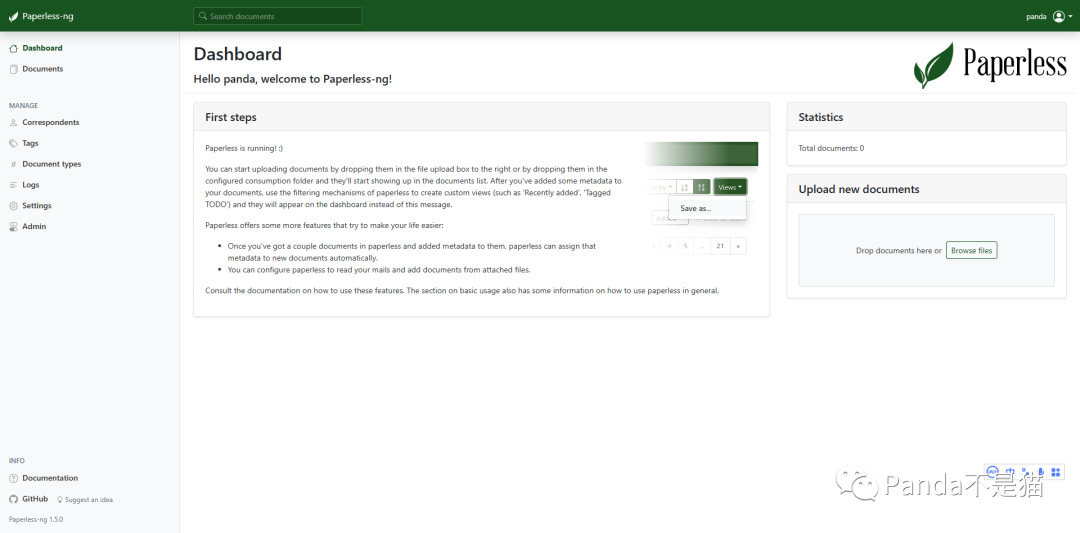Viewport: 1080px width, 533px height.
Task: Open the Documents page from sidebar
Action: (36, 69)
